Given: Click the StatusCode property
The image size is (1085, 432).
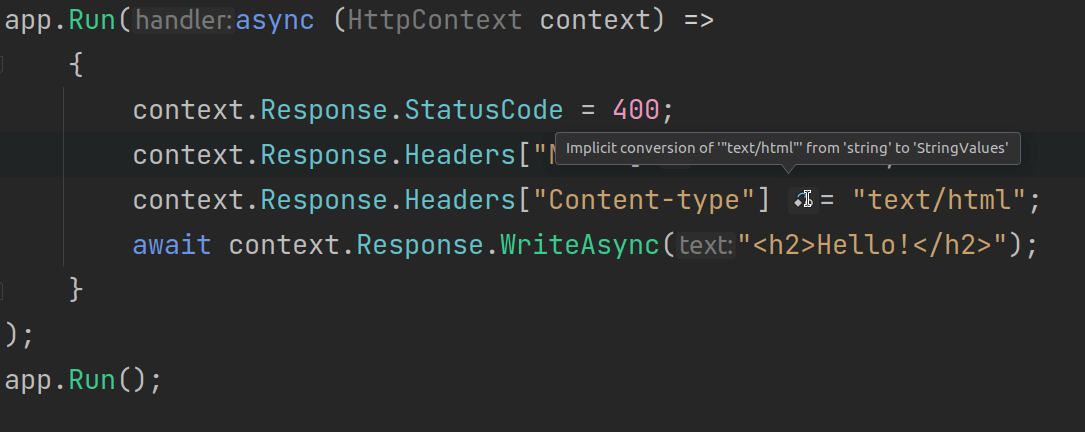Looking at the screenshot, I should click(484, 110).
